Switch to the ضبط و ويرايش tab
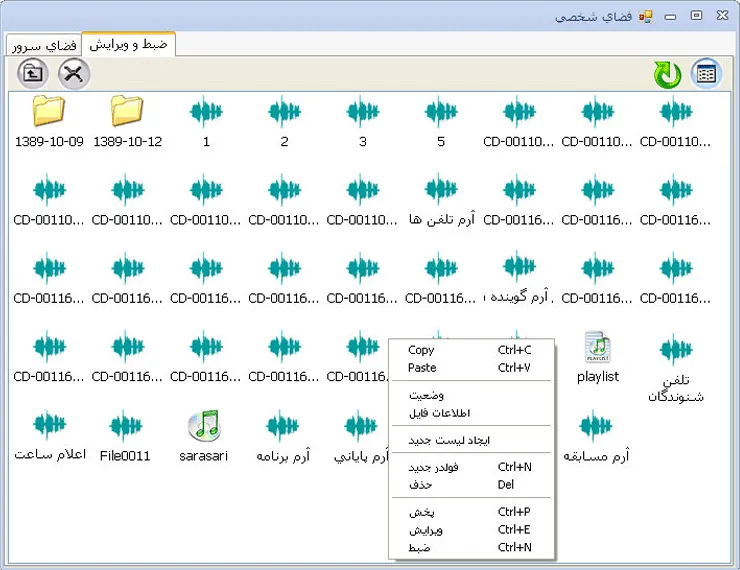Image resolution: width=740 pixels, height=570 pixels. [x=128, y=44]
